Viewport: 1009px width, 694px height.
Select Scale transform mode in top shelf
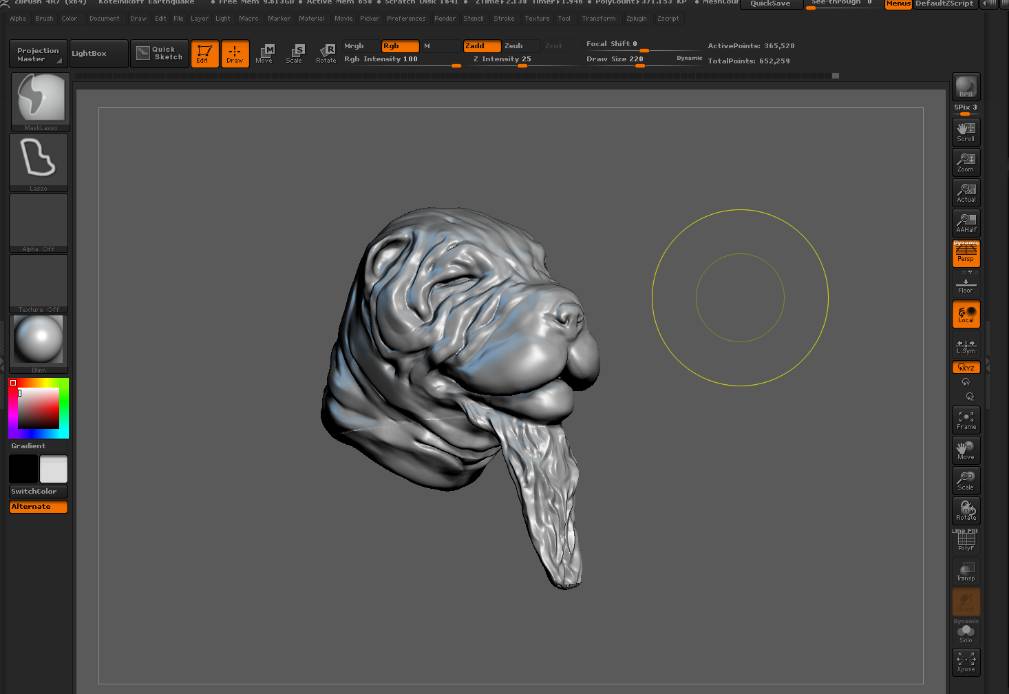point(295,53)
